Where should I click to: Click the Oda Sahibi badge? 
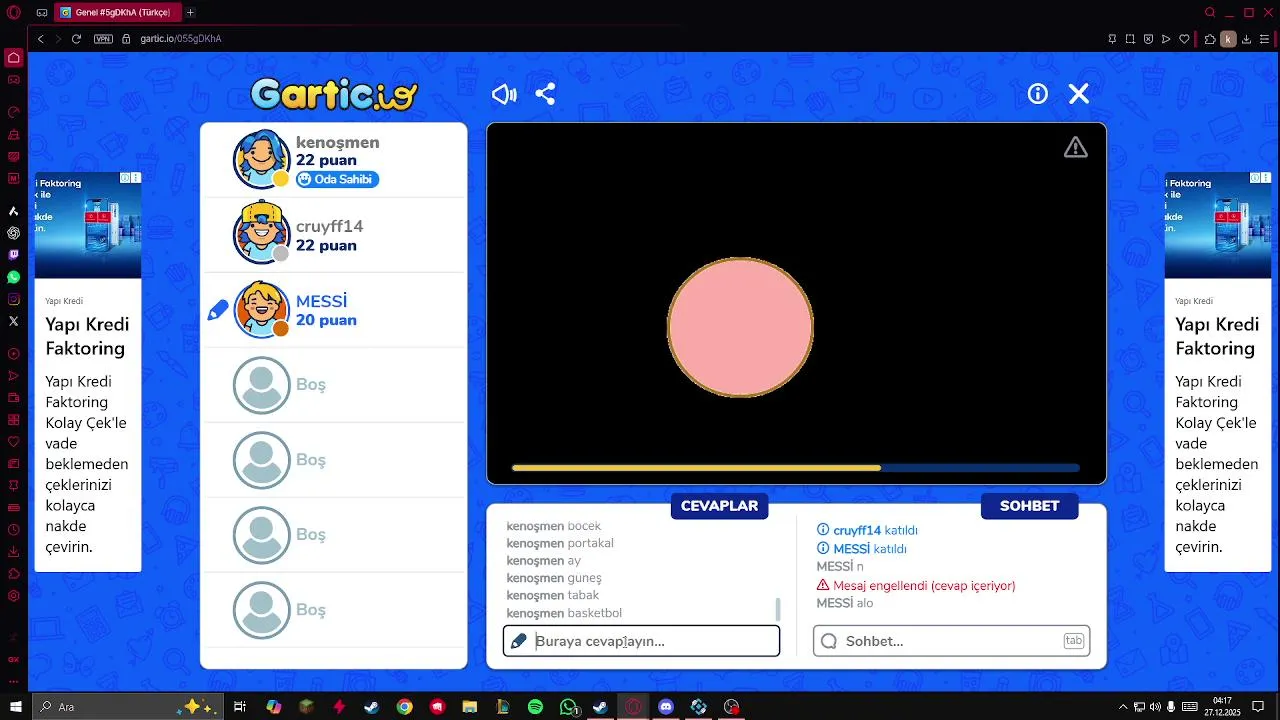coord(337,180)
